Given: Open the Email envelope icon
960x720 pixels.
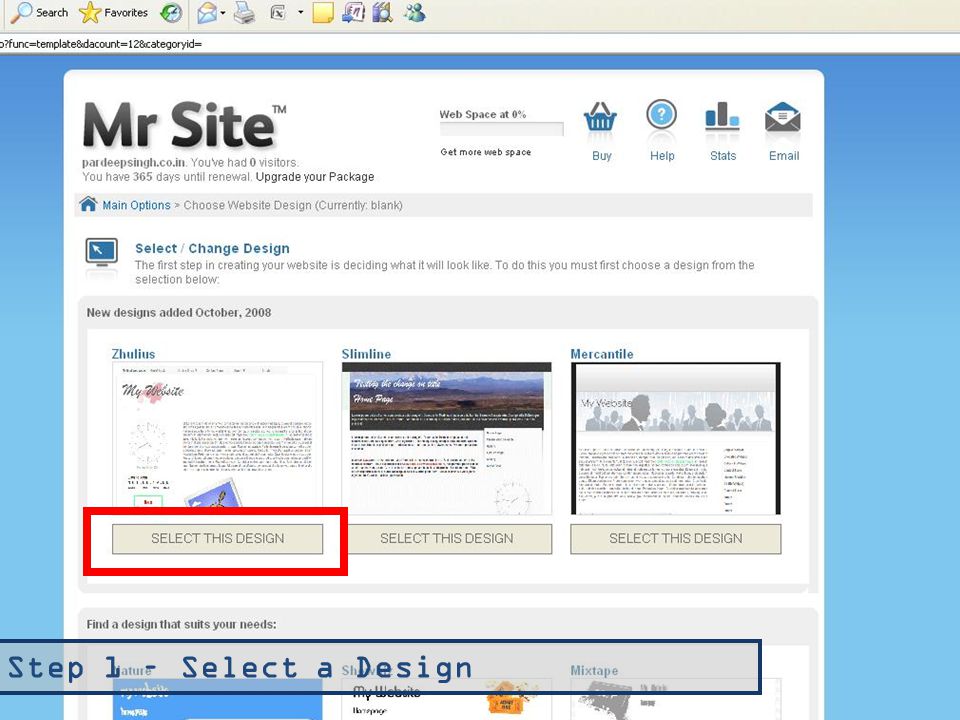Looking at the screenshot, I should click(x=782, y=117).
